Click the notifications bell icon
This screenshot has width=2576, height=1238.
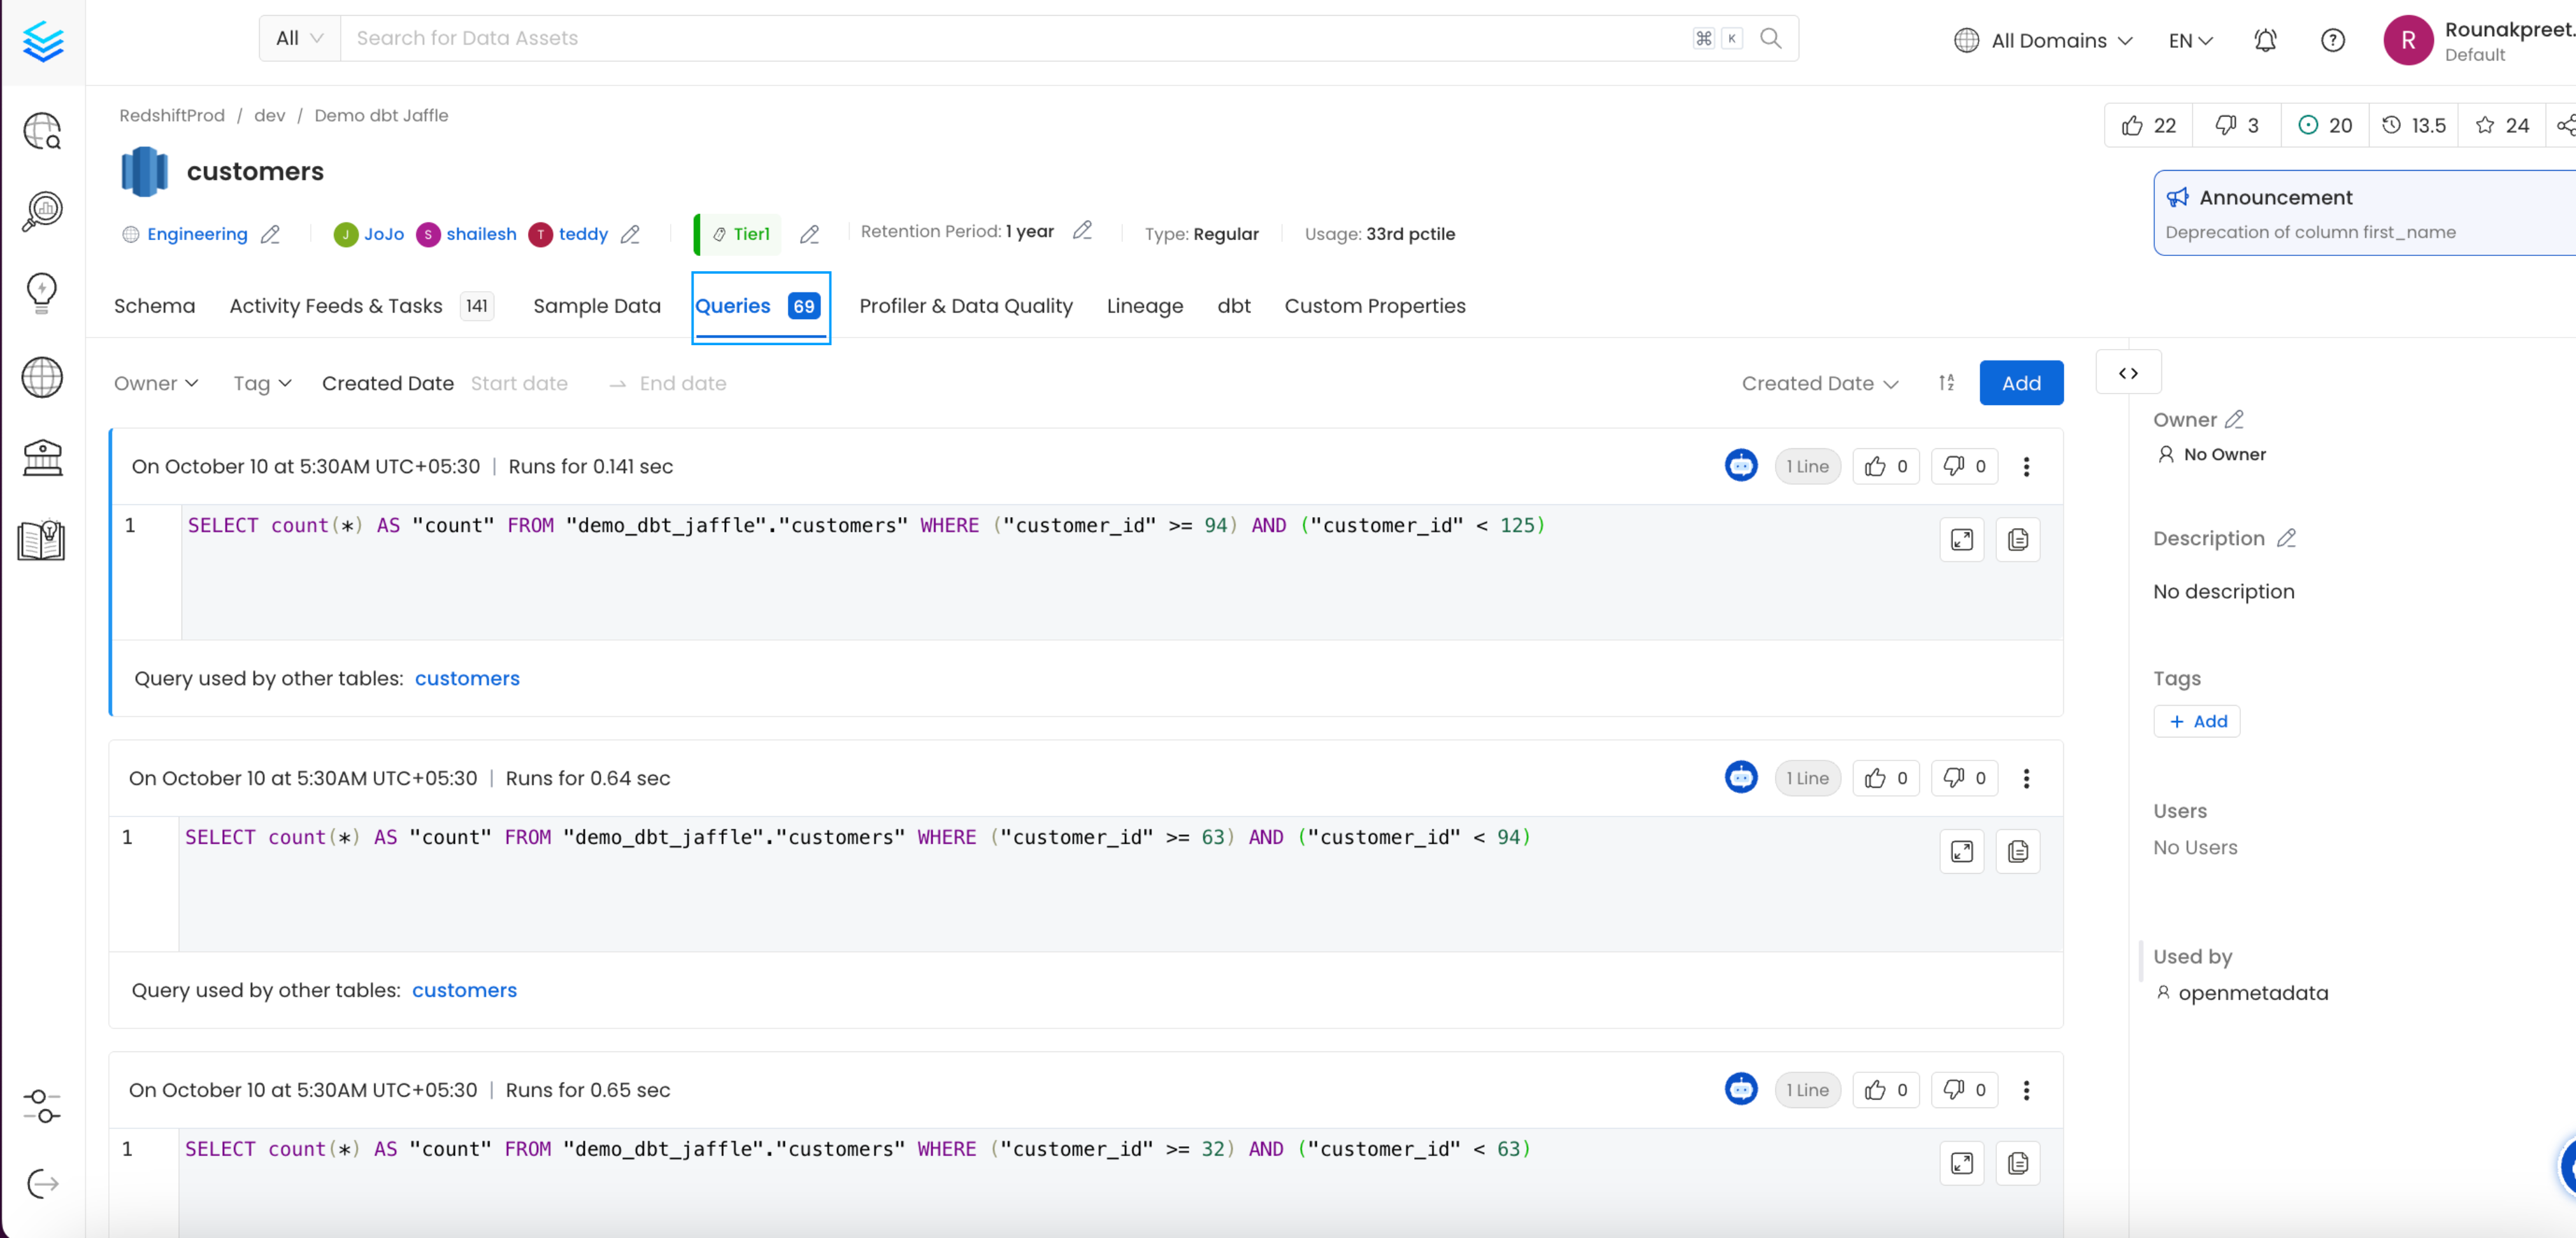pos(2265,40)
